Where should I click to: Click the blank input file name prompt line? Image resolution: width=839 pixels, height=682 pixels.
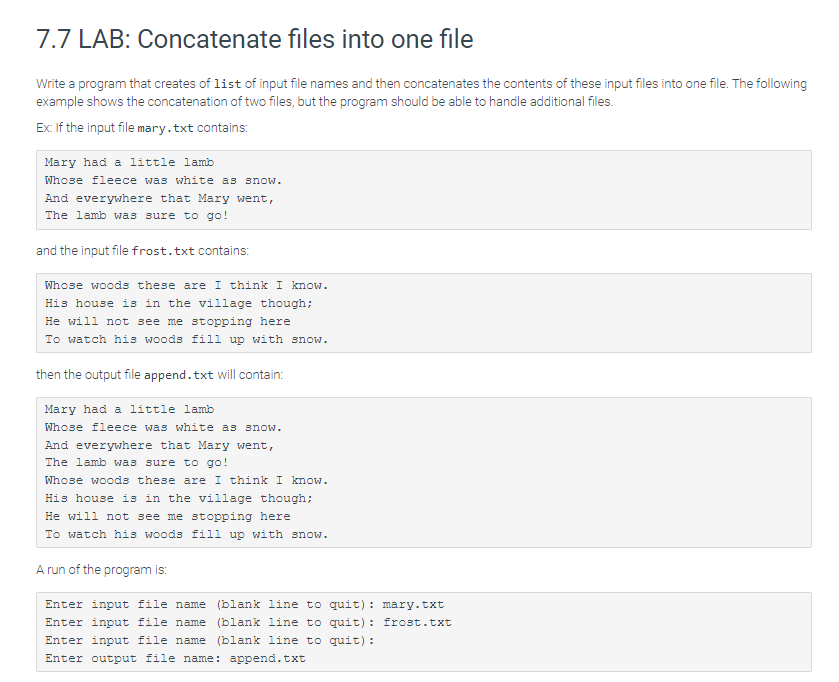[210, 640]
